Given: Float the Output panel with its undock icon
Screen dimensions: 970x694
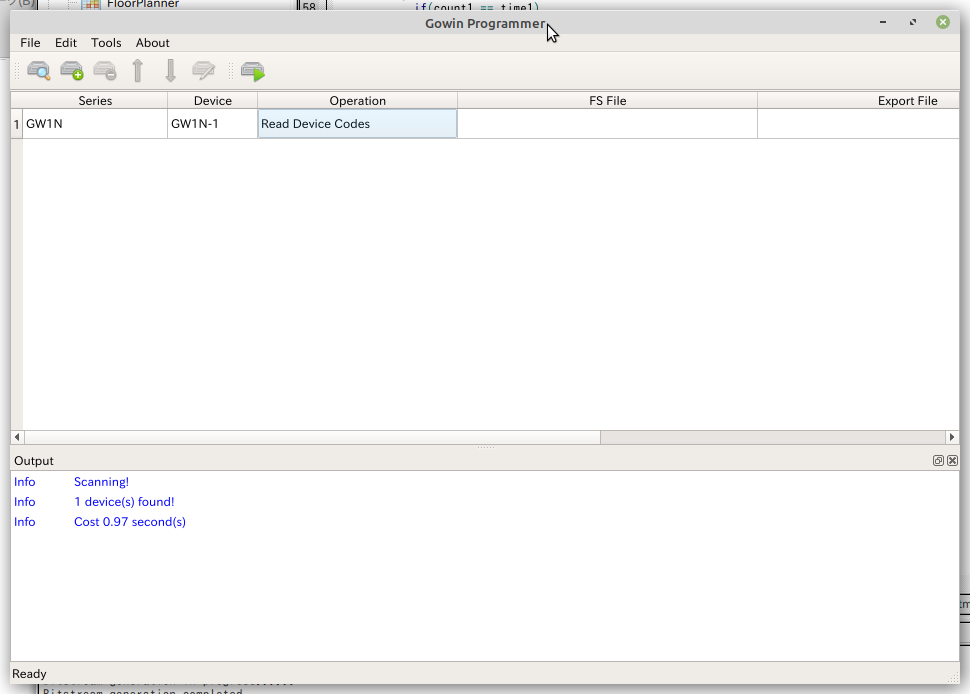Looking at the screenshot, I should 938,461.
